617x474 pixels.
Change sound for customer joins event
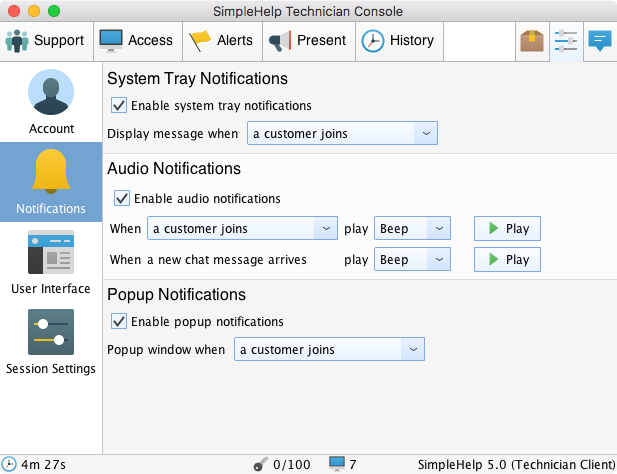pos(412,228)
